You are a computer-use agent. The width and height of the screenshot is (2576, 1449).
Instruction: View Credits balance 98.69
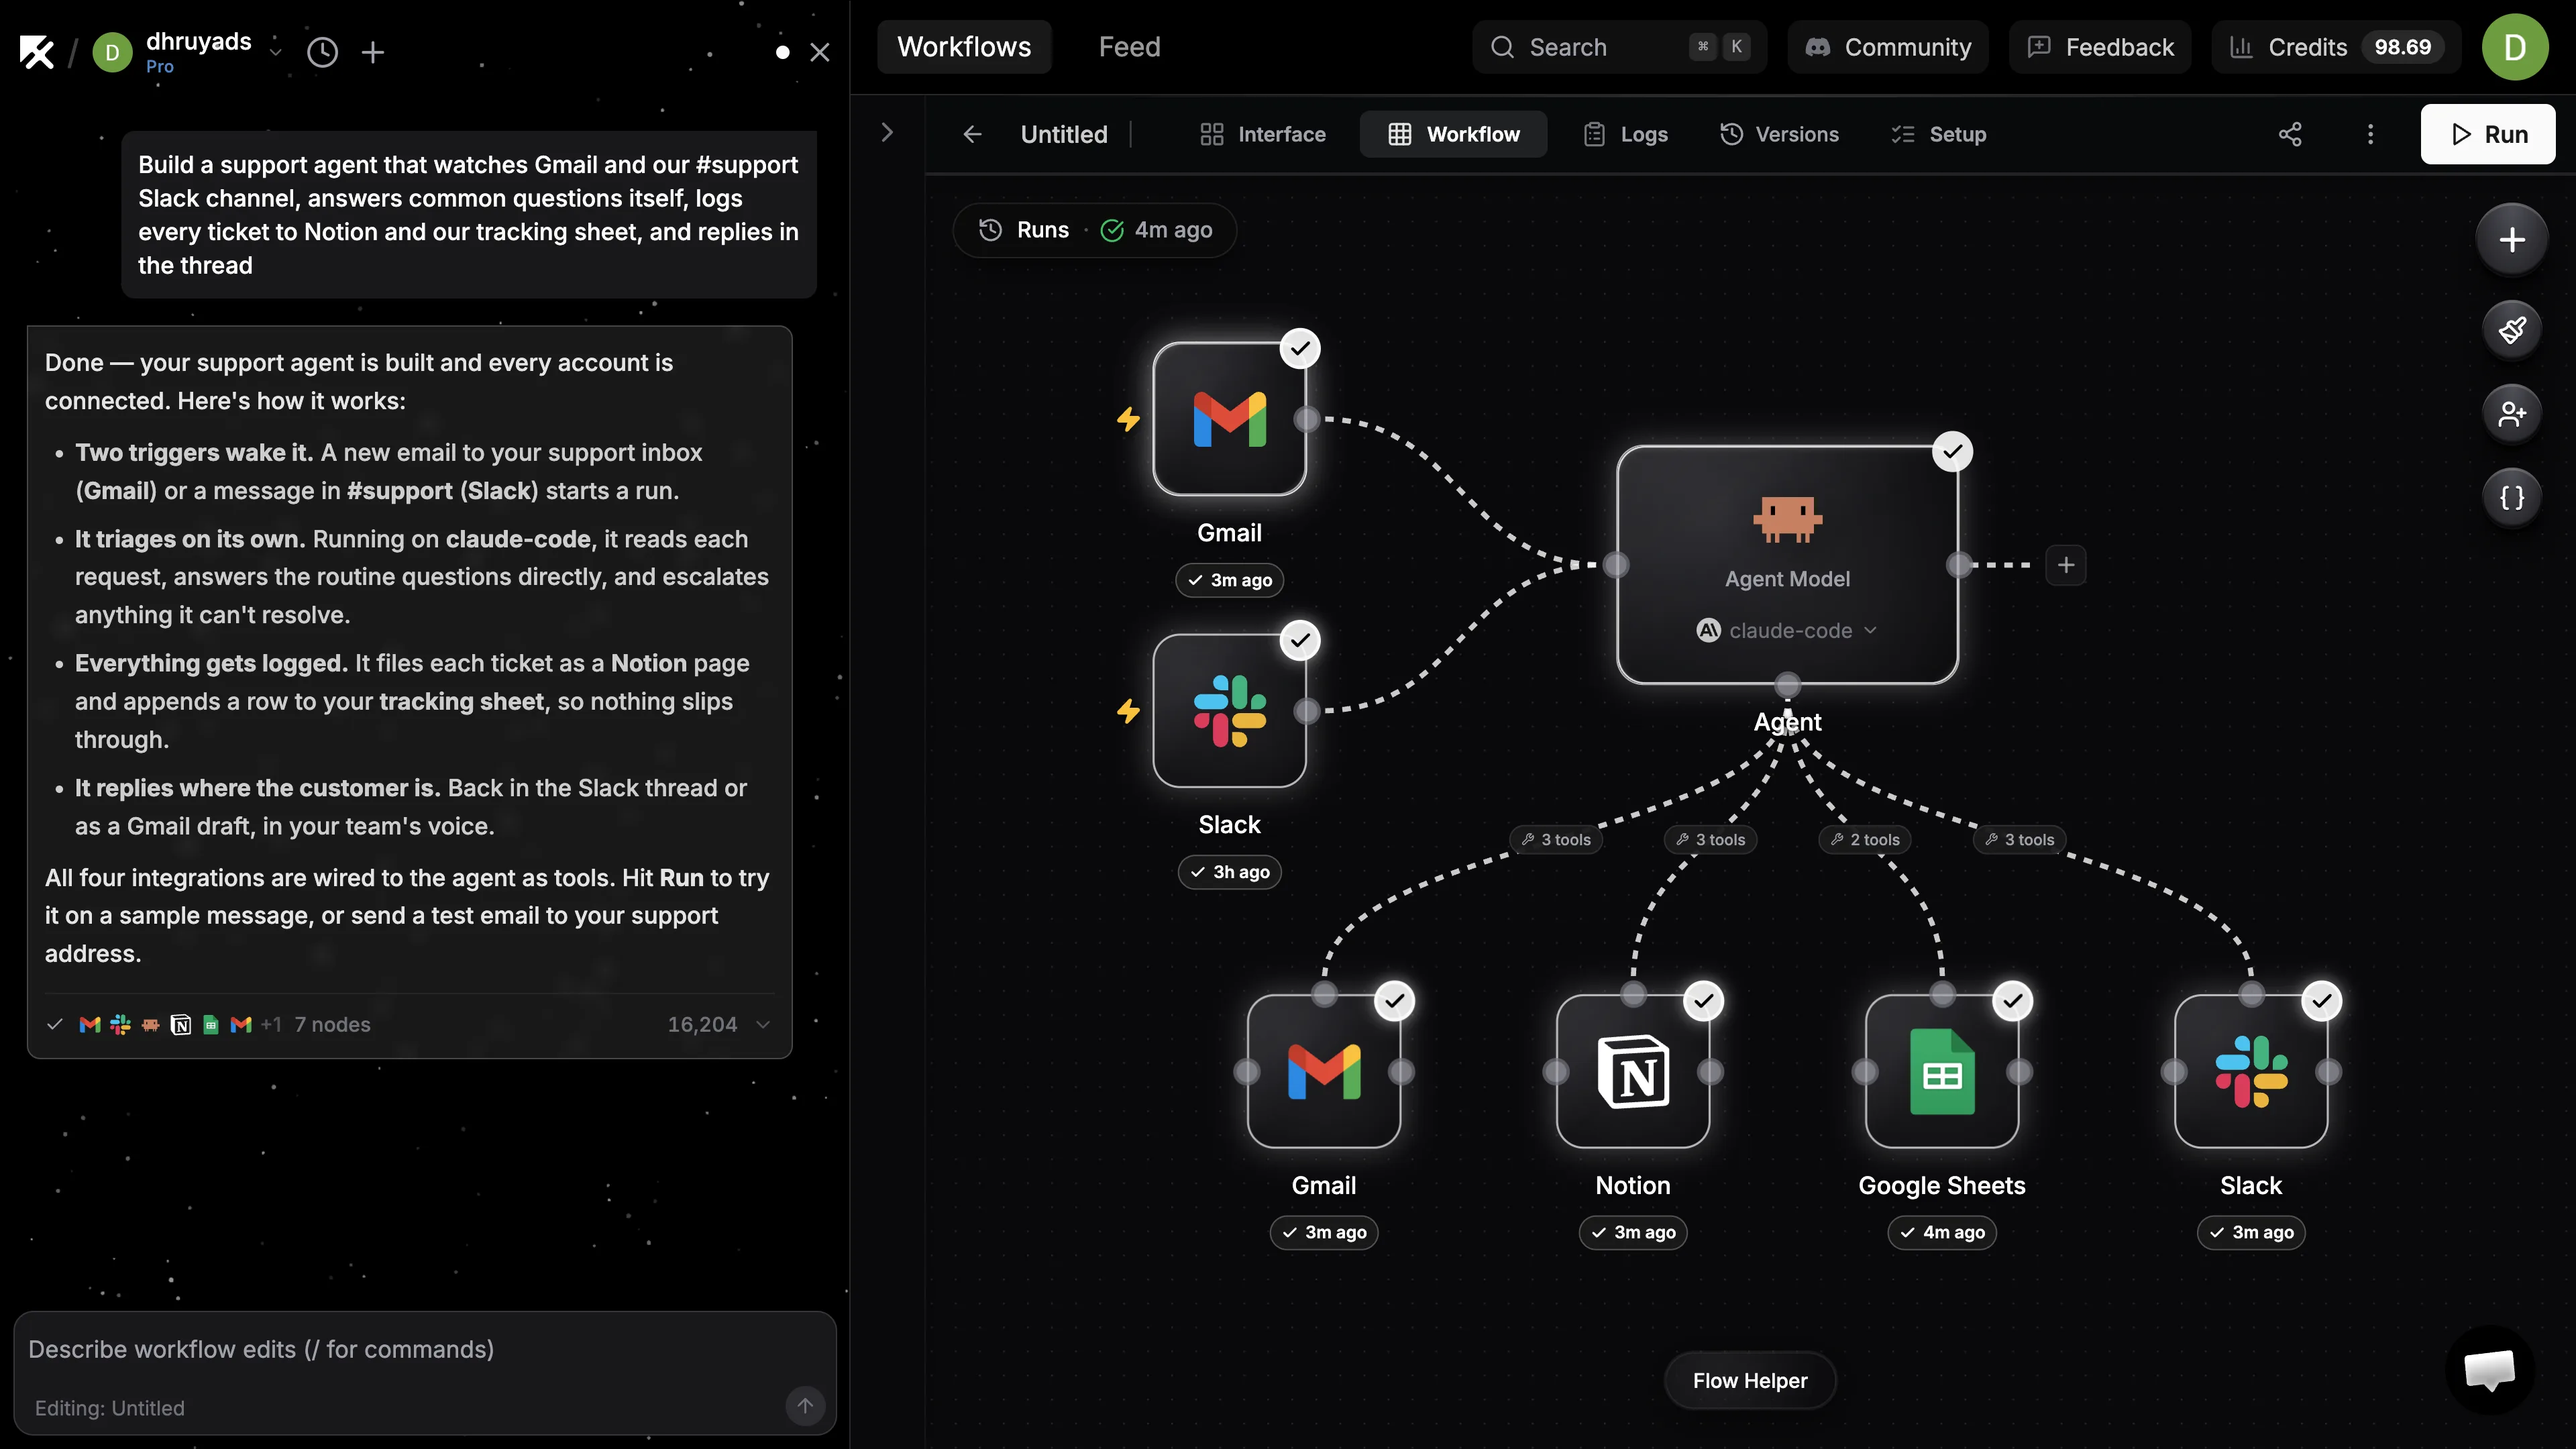pos(2336,47)
